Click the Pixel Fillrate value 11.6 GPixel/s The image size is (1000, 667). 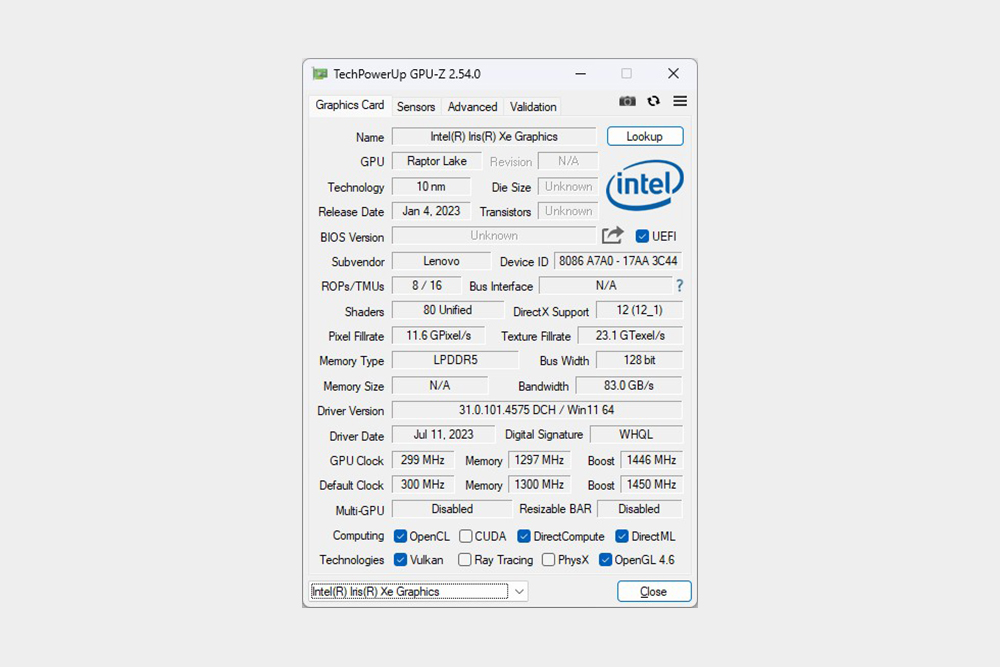coord(439,335)
